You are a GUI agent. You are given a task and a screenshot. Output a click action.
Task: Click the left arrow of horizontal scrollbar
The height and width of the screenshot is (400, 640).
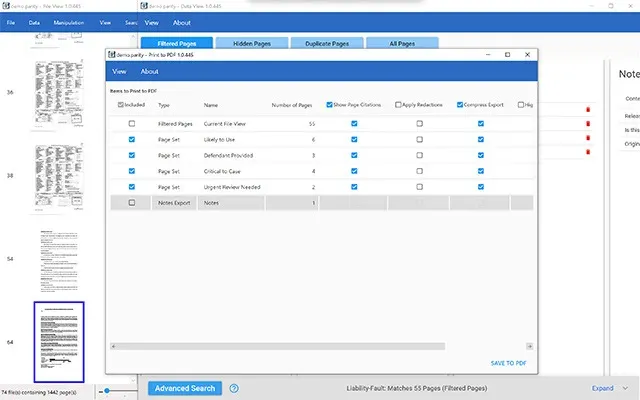(113, 346)
